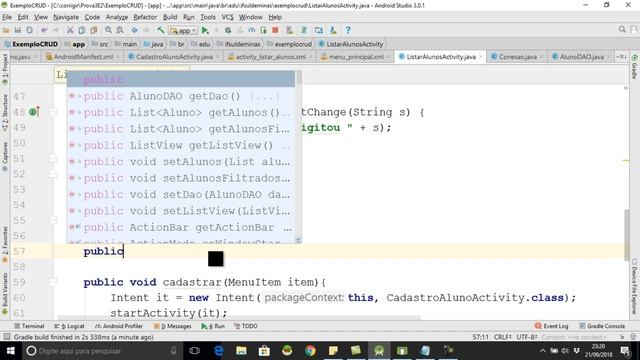Collapse the code fold on line 48

click(x=53, y=112)
